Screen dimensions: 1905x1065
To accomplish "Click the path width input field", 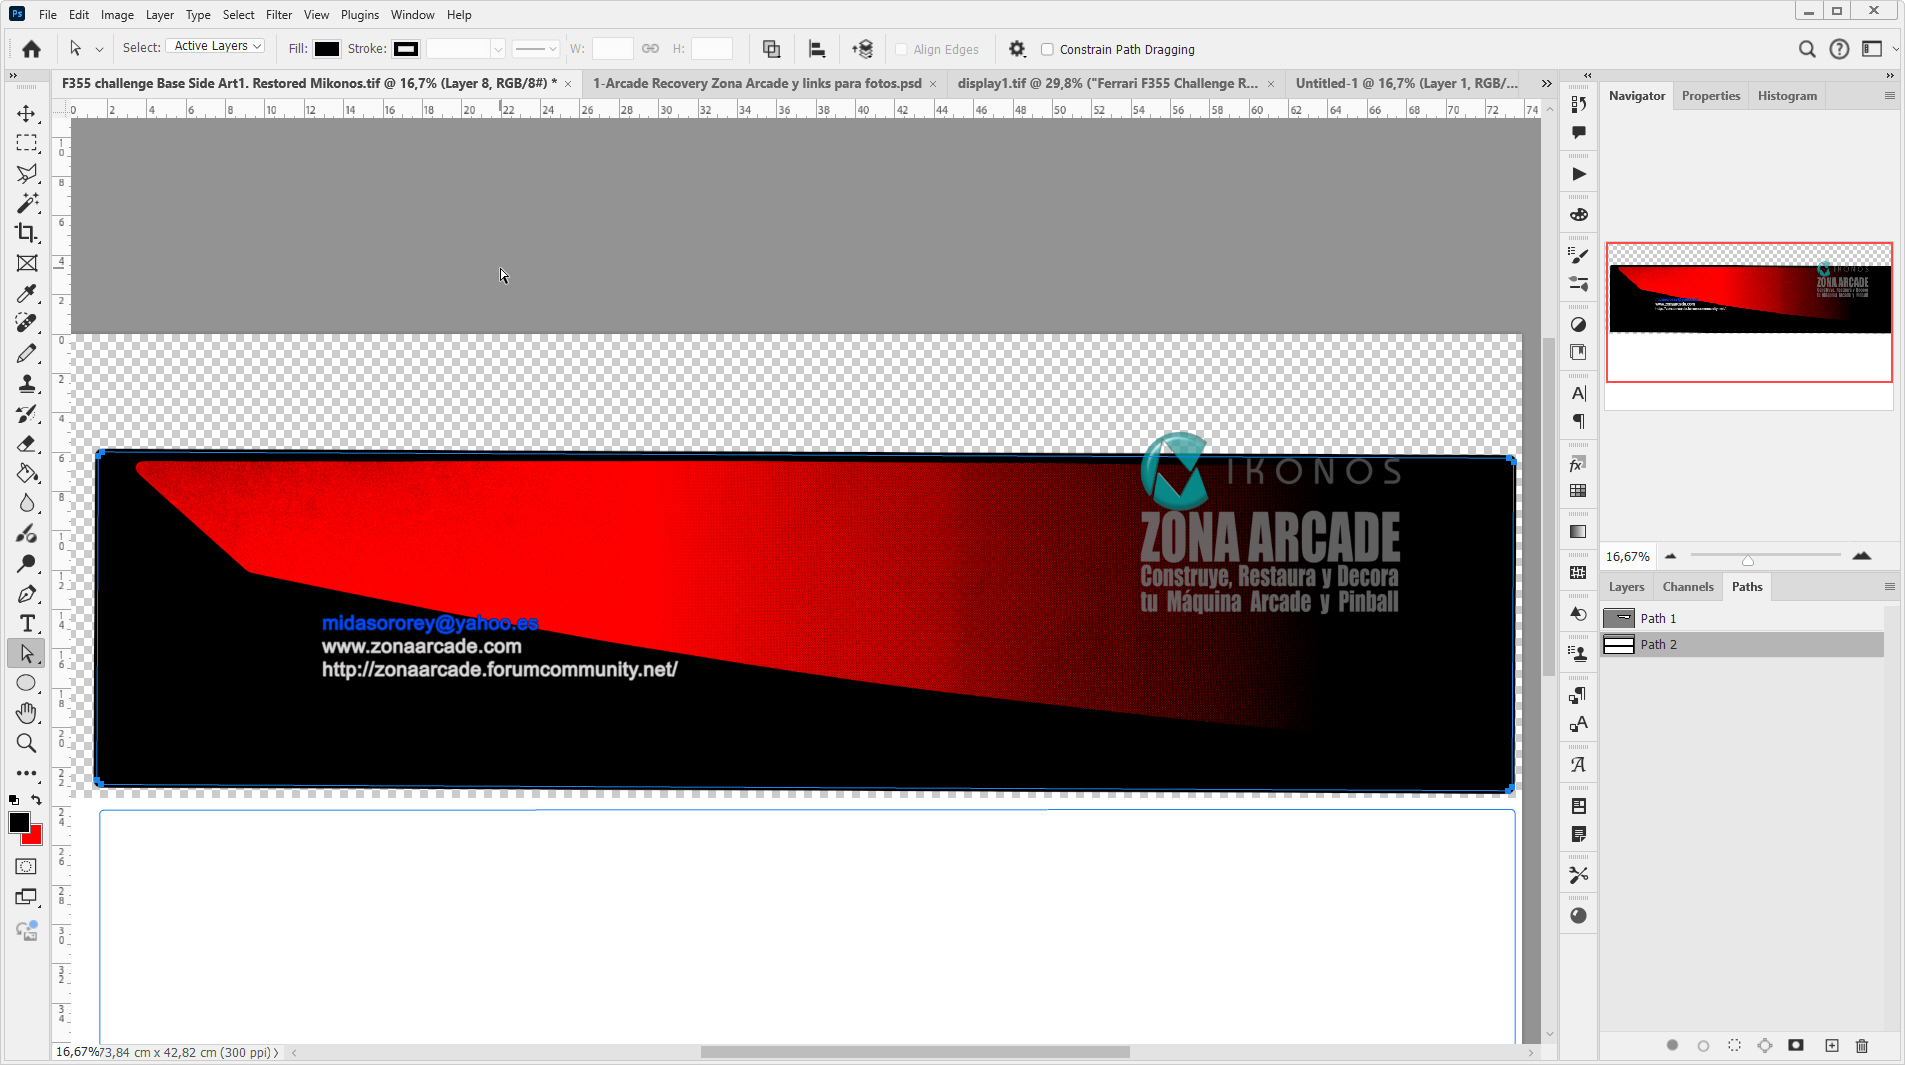I will [612, 49].
